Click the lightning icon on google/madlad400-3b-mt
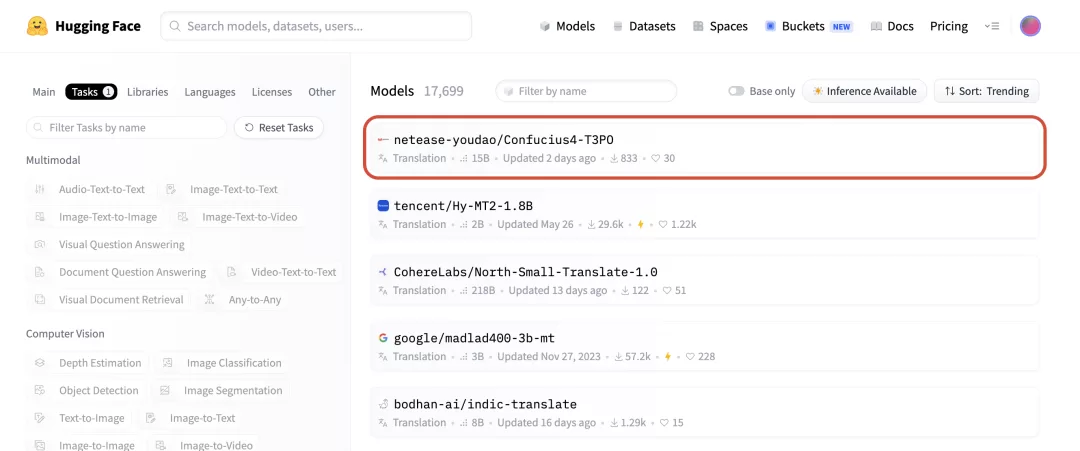Viewport: 1080px width, 451px height. pos(667,357)
